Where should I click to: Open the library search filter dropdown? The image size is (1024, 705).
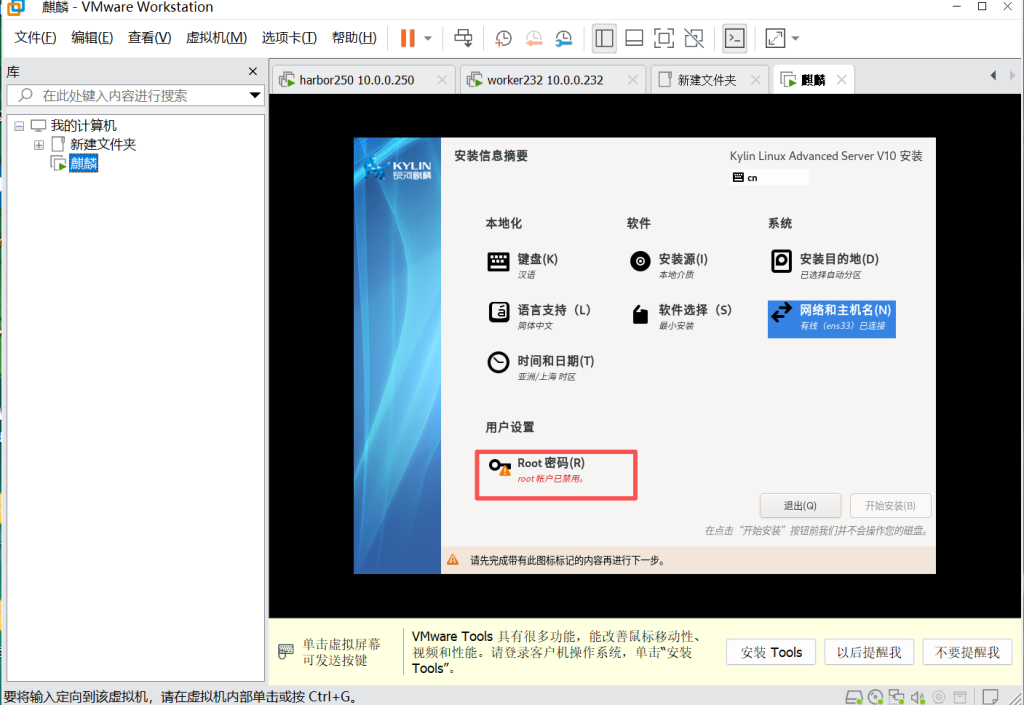pyautogui.click(x=255, y=96)
